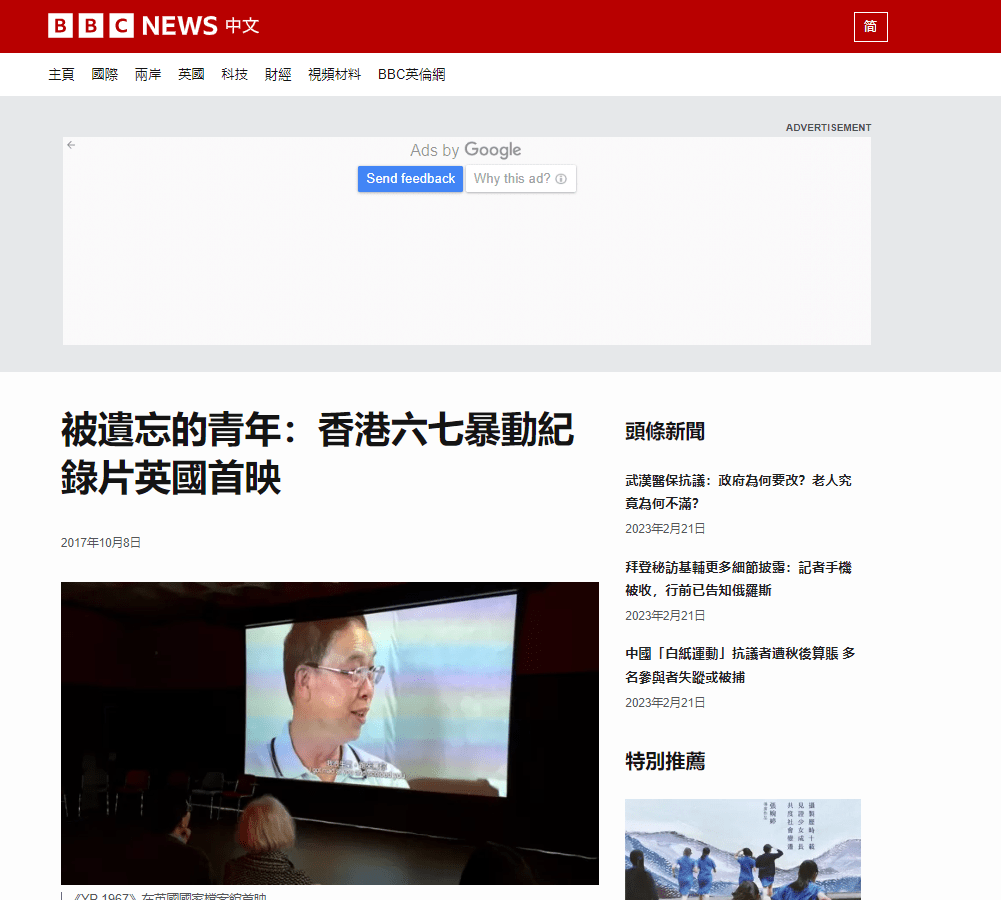
Task: Click the info icon beside Why this ad
Action: click(561, 179)
